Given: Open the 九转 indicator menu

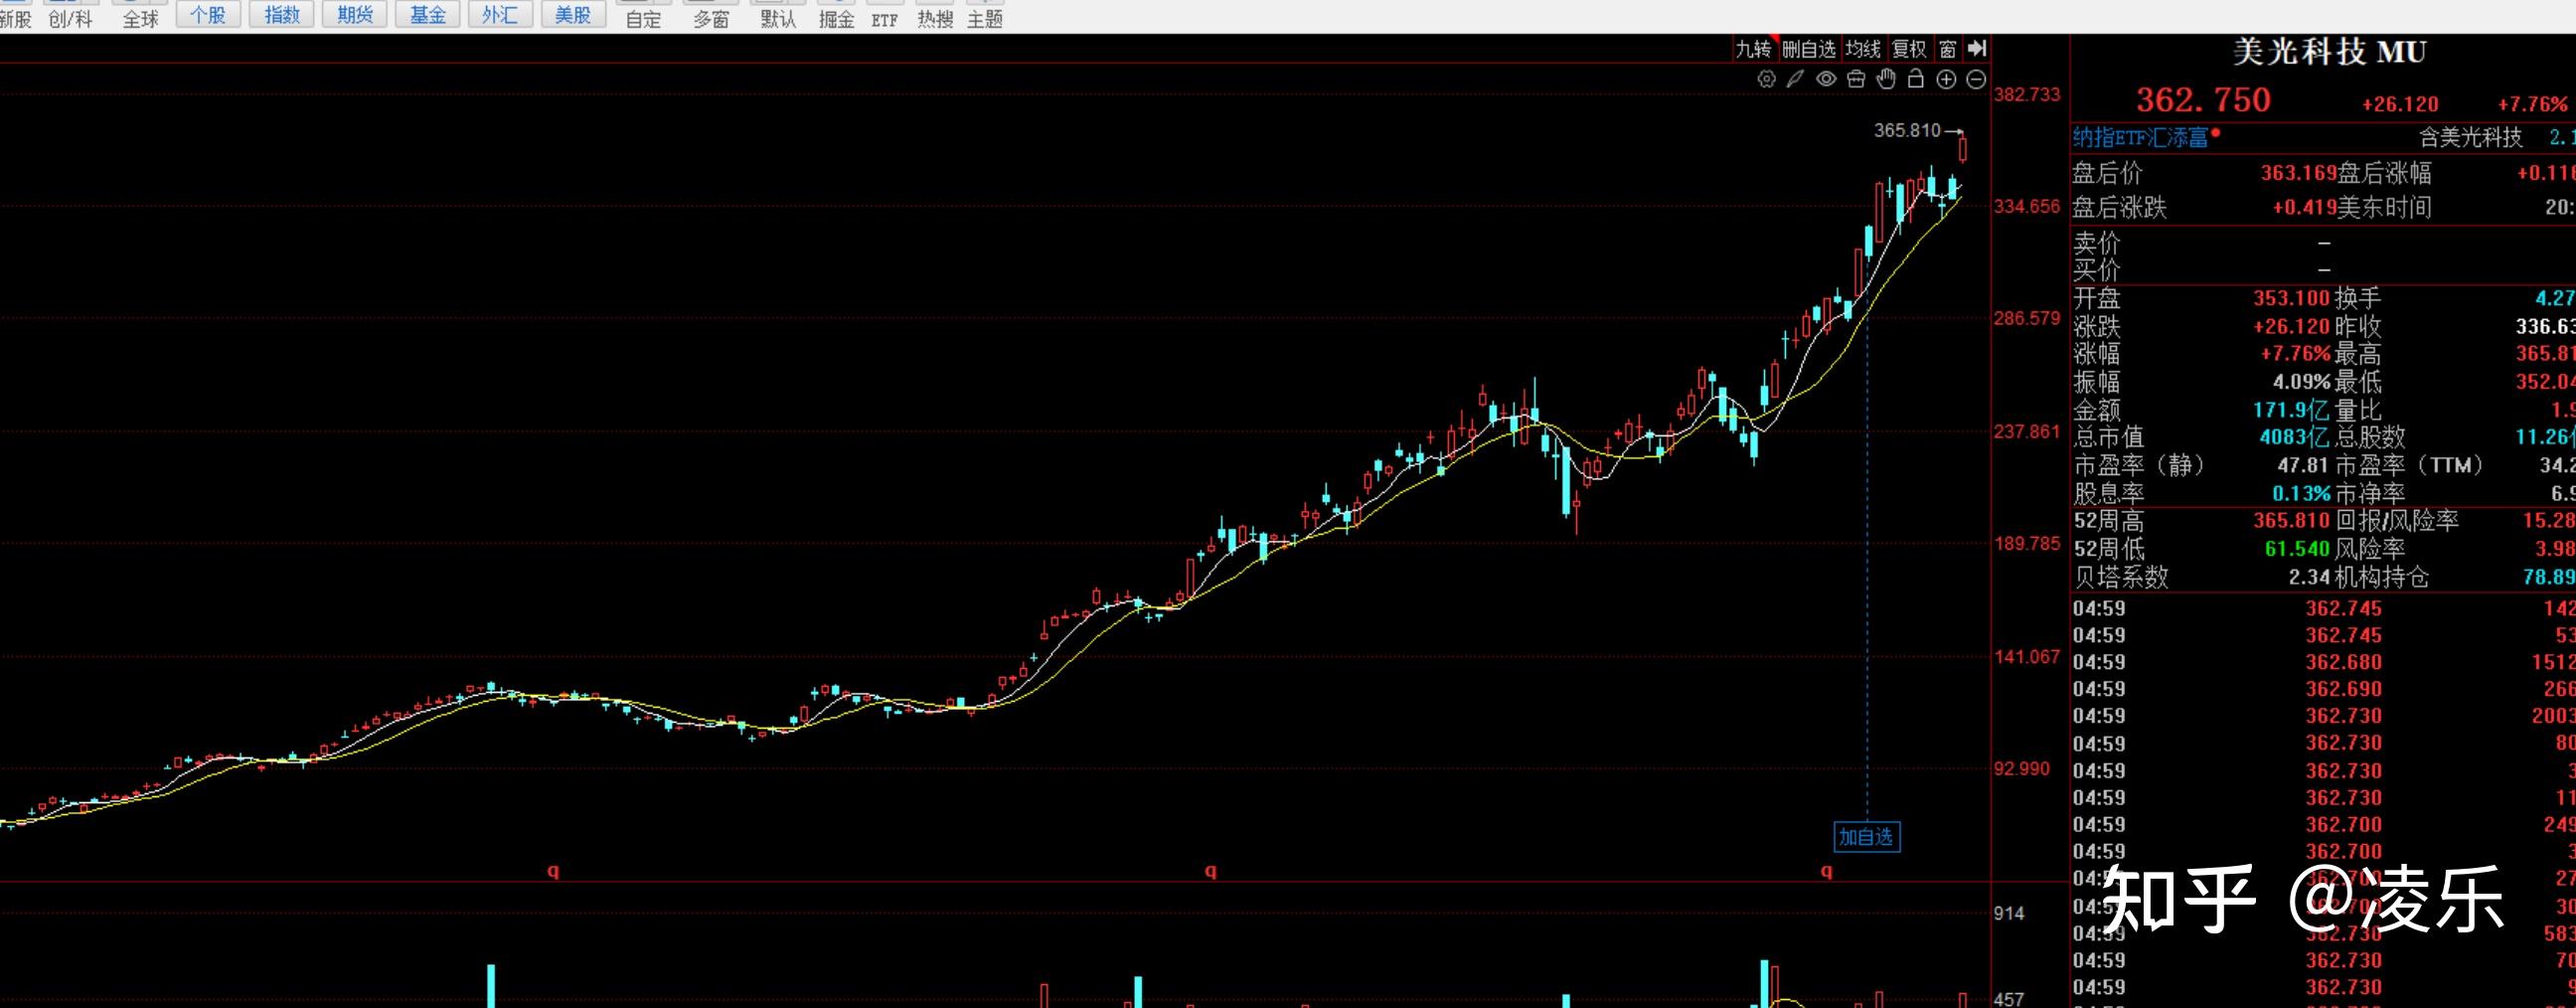Looking at the screenshot, I should pos(1753,48).
